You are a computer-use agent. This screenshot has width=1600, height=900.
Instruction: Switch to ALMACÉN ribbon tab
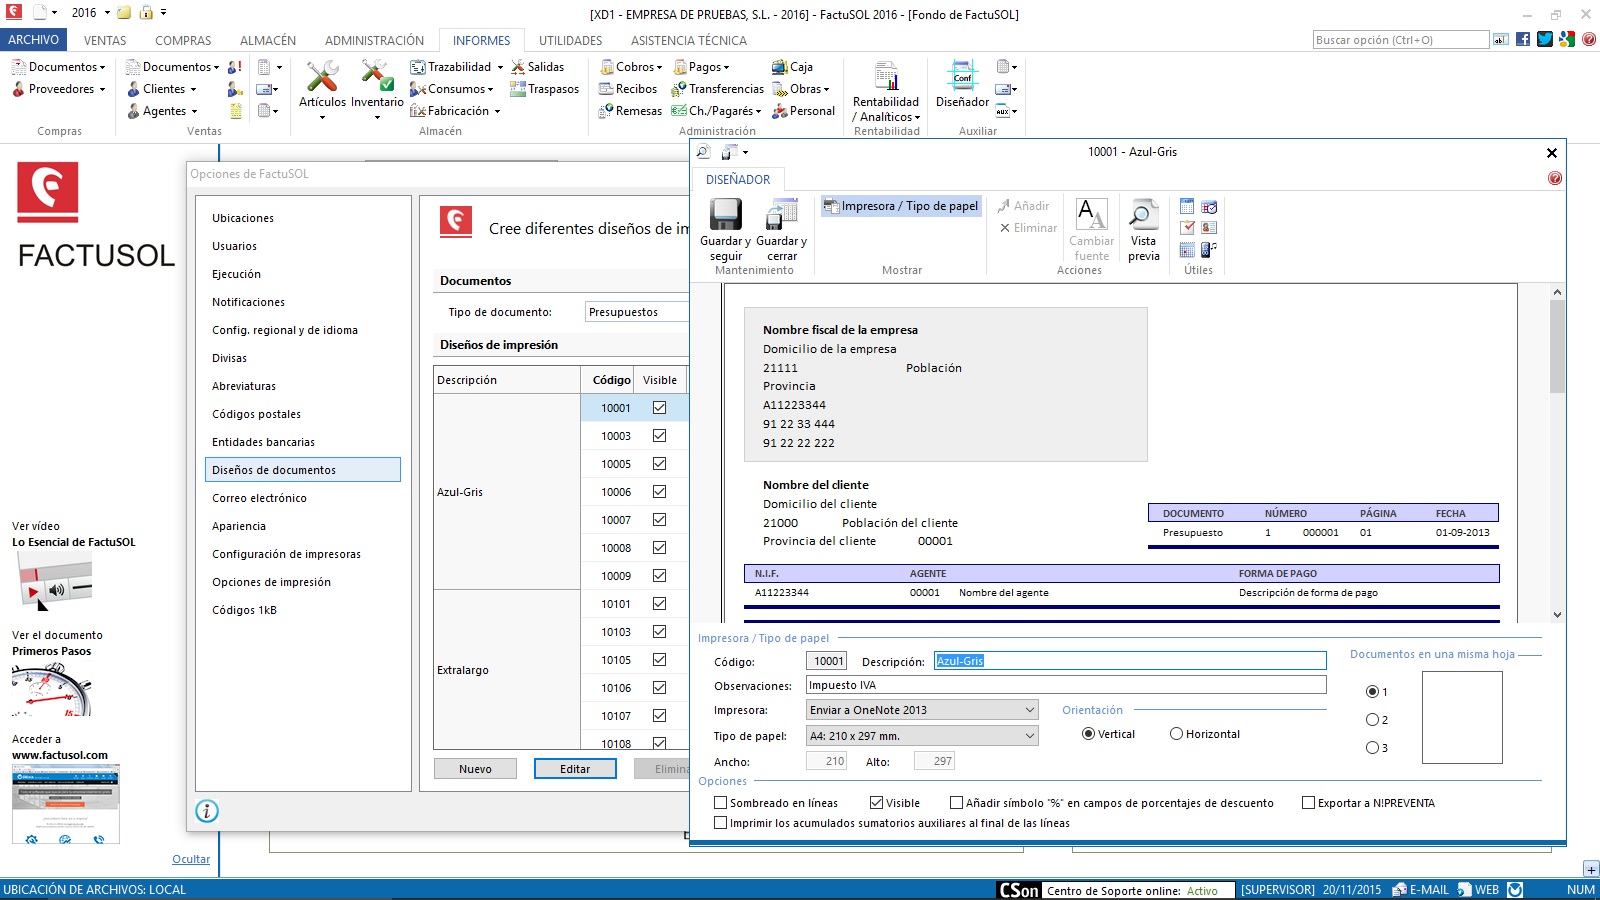pyautogui.click(x=268, y=41)
